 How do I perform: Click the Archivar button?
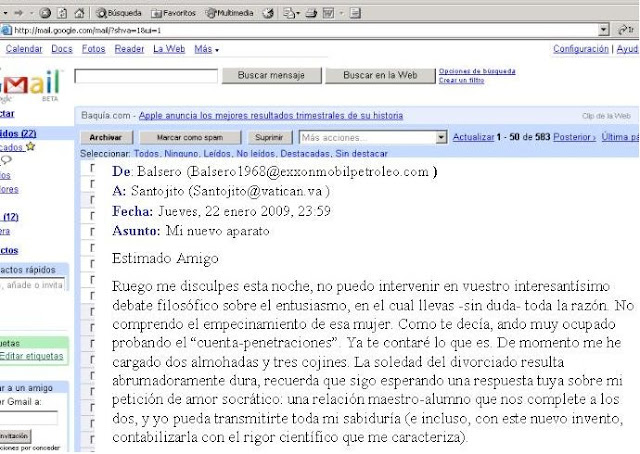click(x=106, y=138)
